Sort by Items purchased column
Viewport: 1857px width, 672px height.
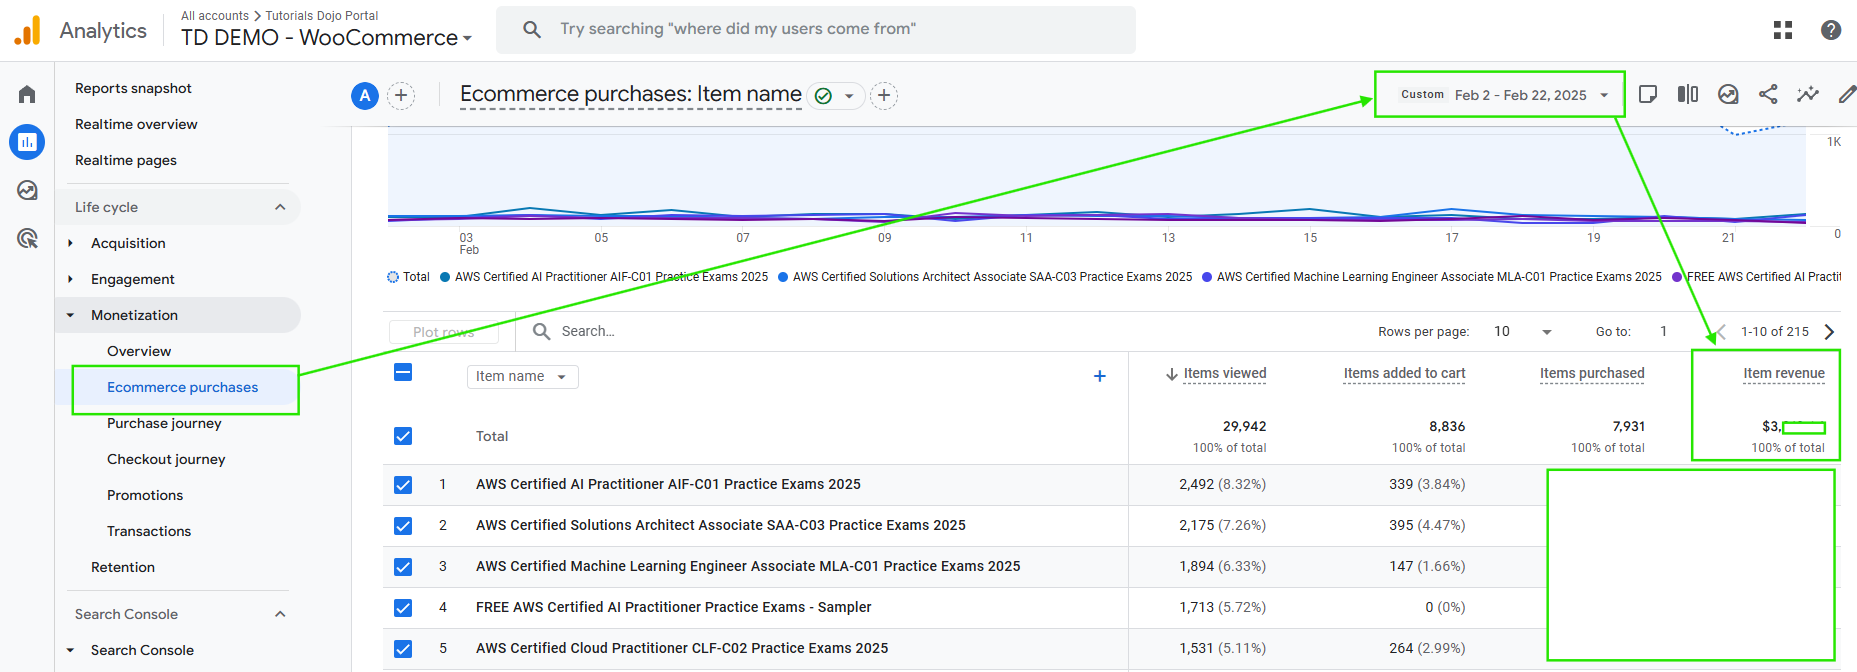1592,374
